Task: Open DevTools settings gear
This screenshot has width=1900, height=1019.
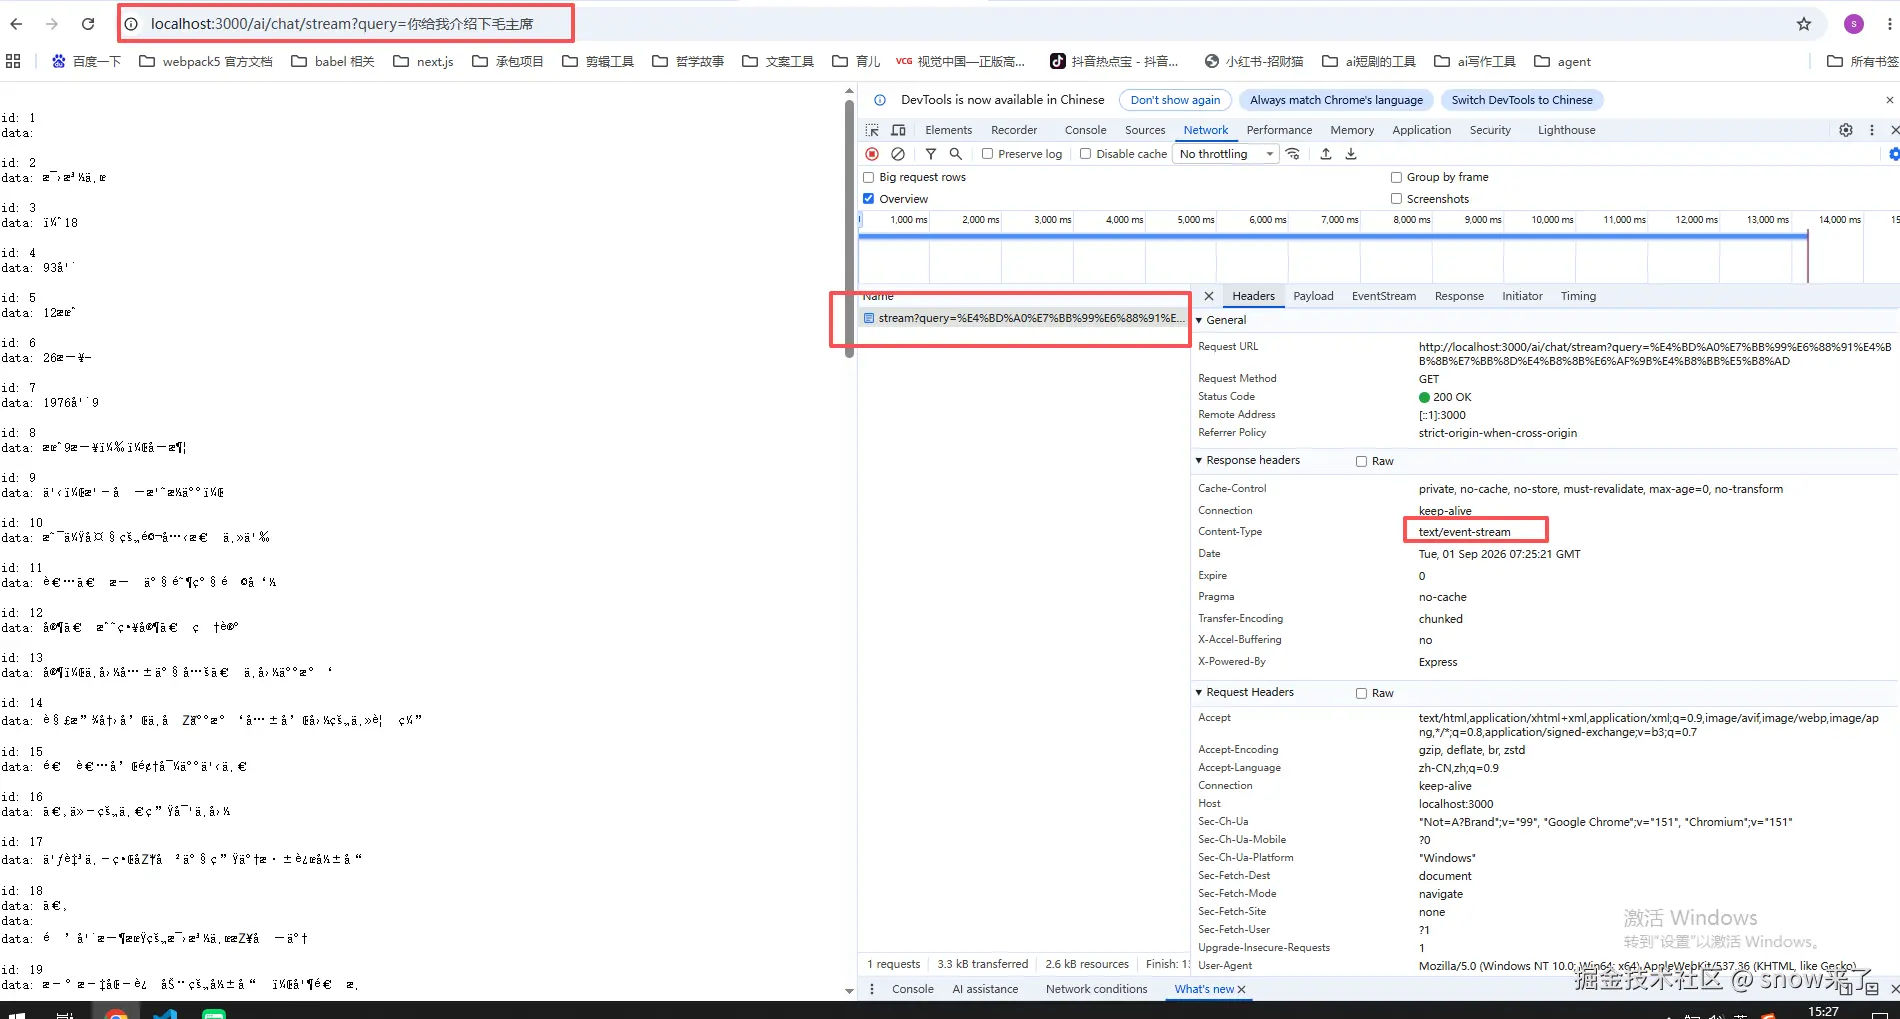Action: coord(1846,130)
